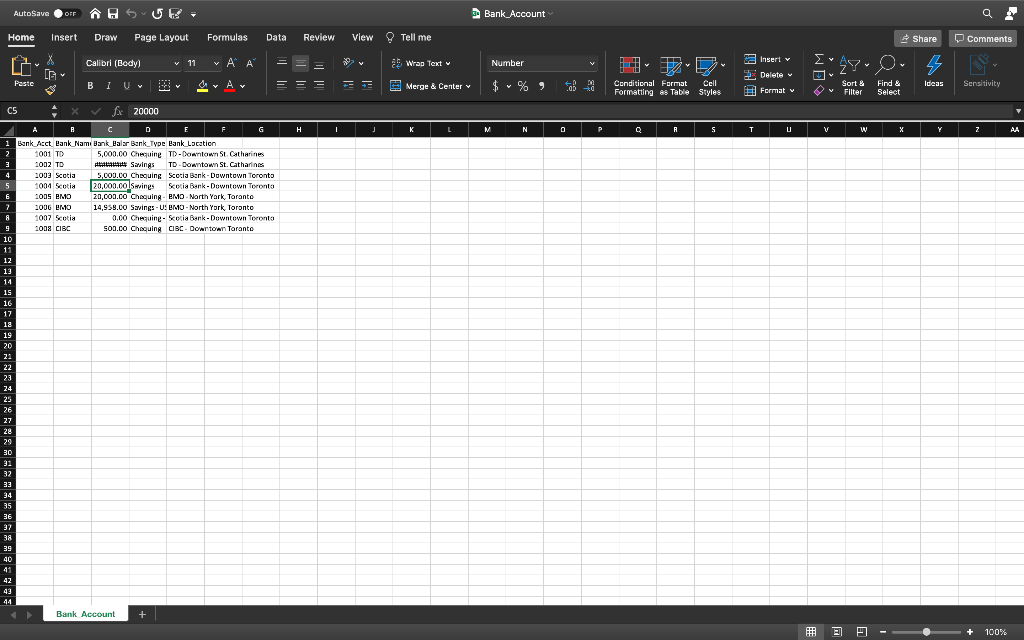The height and width of the screenshot is (640, 1024).
Task: Click the zoom slider handle
Action: click(x=926, y=632)
